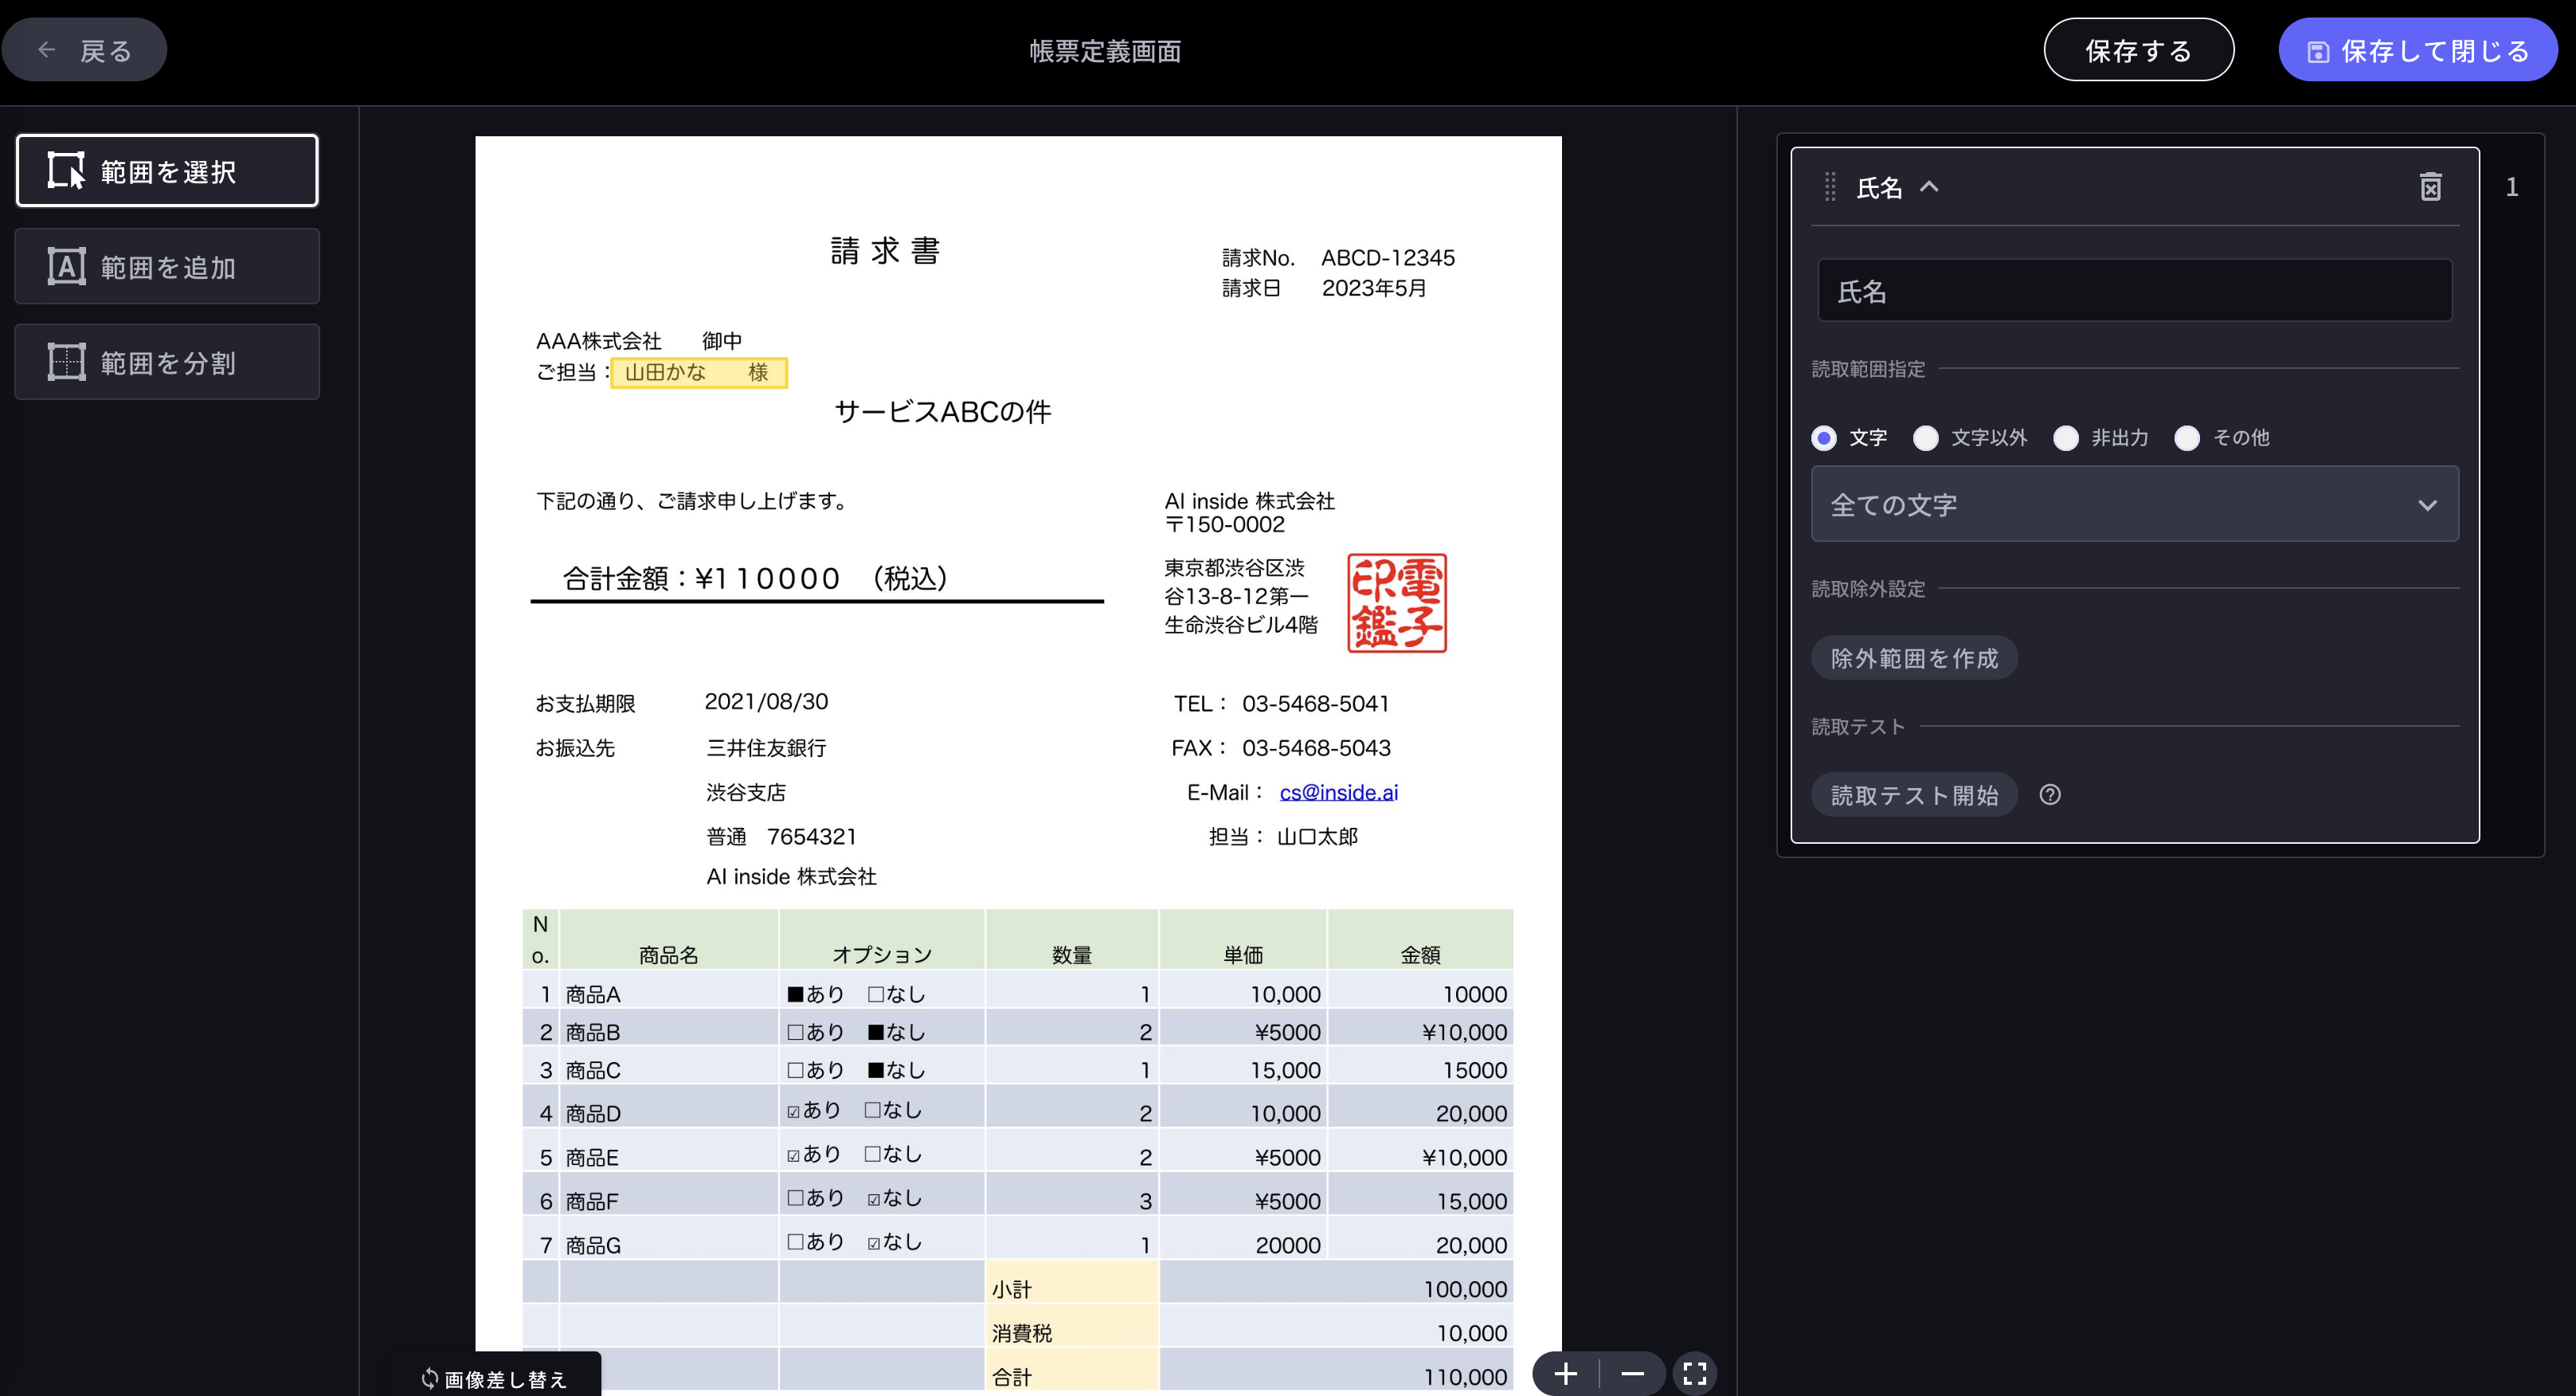
Task: Click the 小計 label cell
Action: (1071, 1282)
